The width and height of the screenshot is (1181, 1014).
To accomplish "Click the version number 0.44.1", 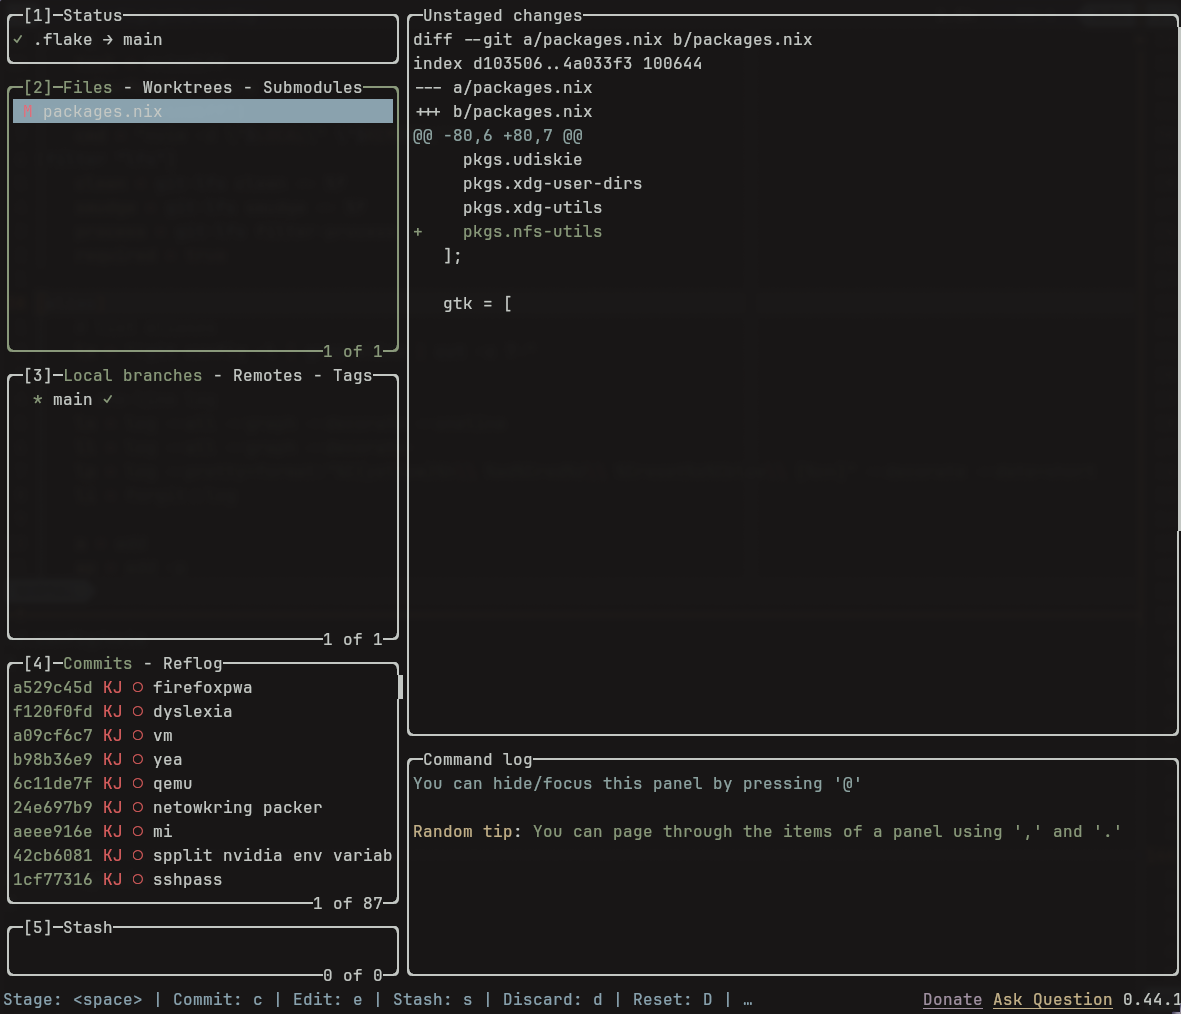I will click(1151, 999).
